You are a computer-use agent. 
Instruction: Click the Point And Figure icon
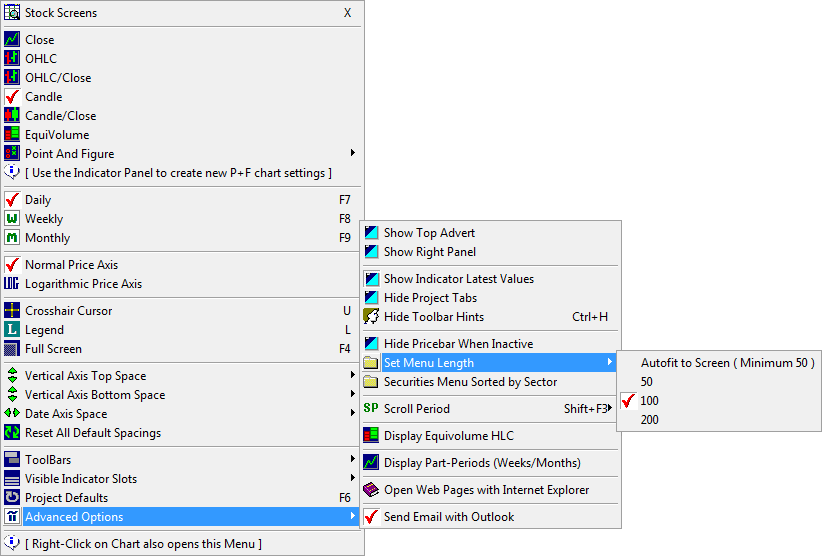click(12, 154)
